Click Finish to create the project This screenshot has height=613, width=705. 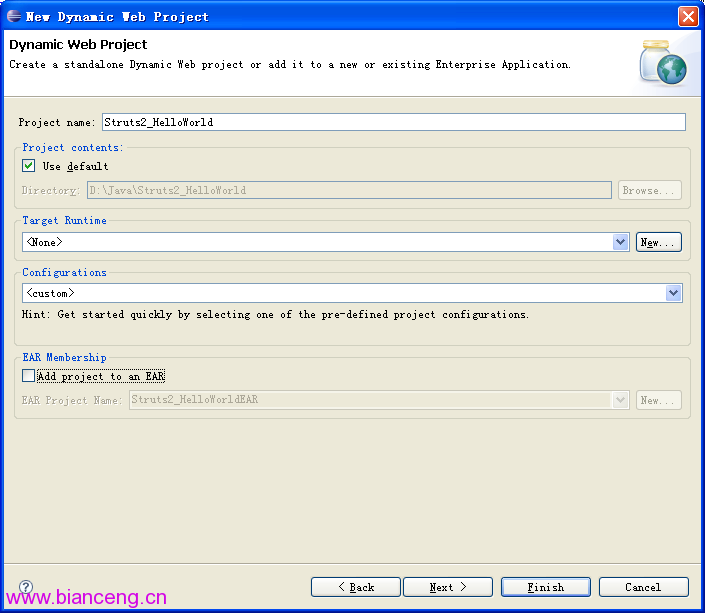(x=546, y=587)
